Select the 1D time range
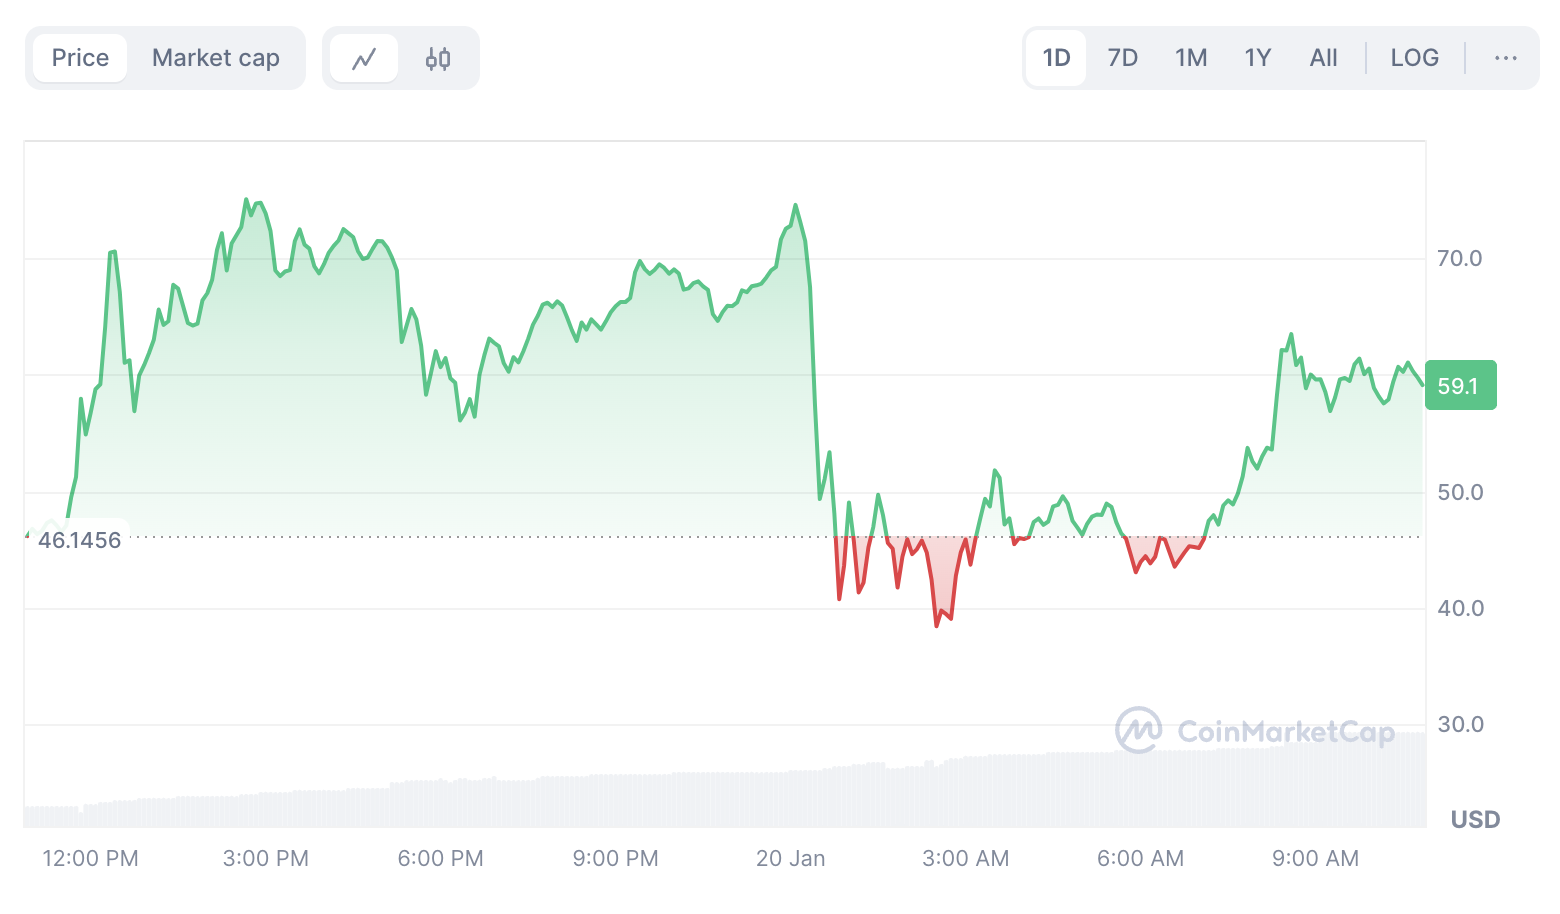 [1056, 58]
